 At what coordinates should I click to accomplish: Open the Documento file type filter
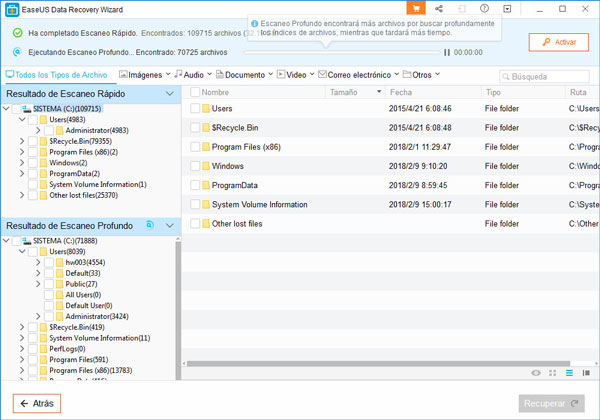tap(244, 75)
